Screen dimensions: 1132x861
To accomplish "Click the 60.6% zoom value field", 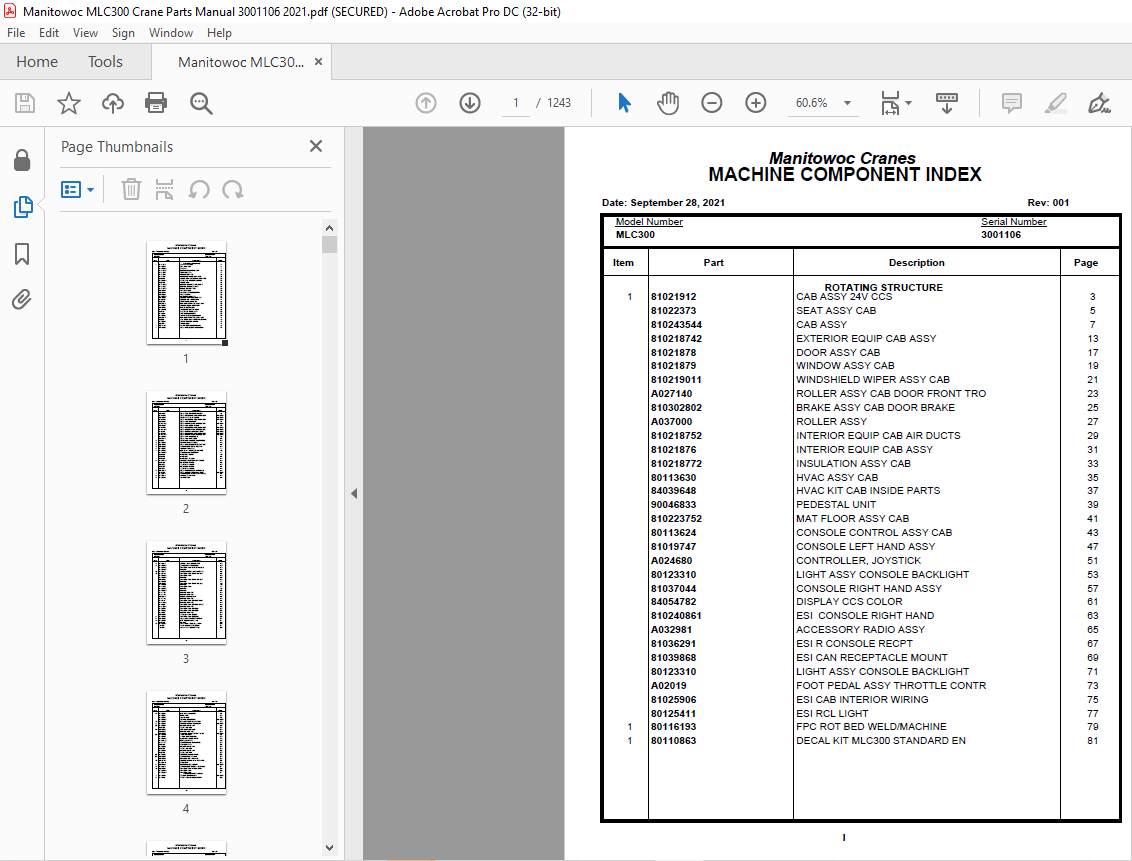I will (812, 103).
